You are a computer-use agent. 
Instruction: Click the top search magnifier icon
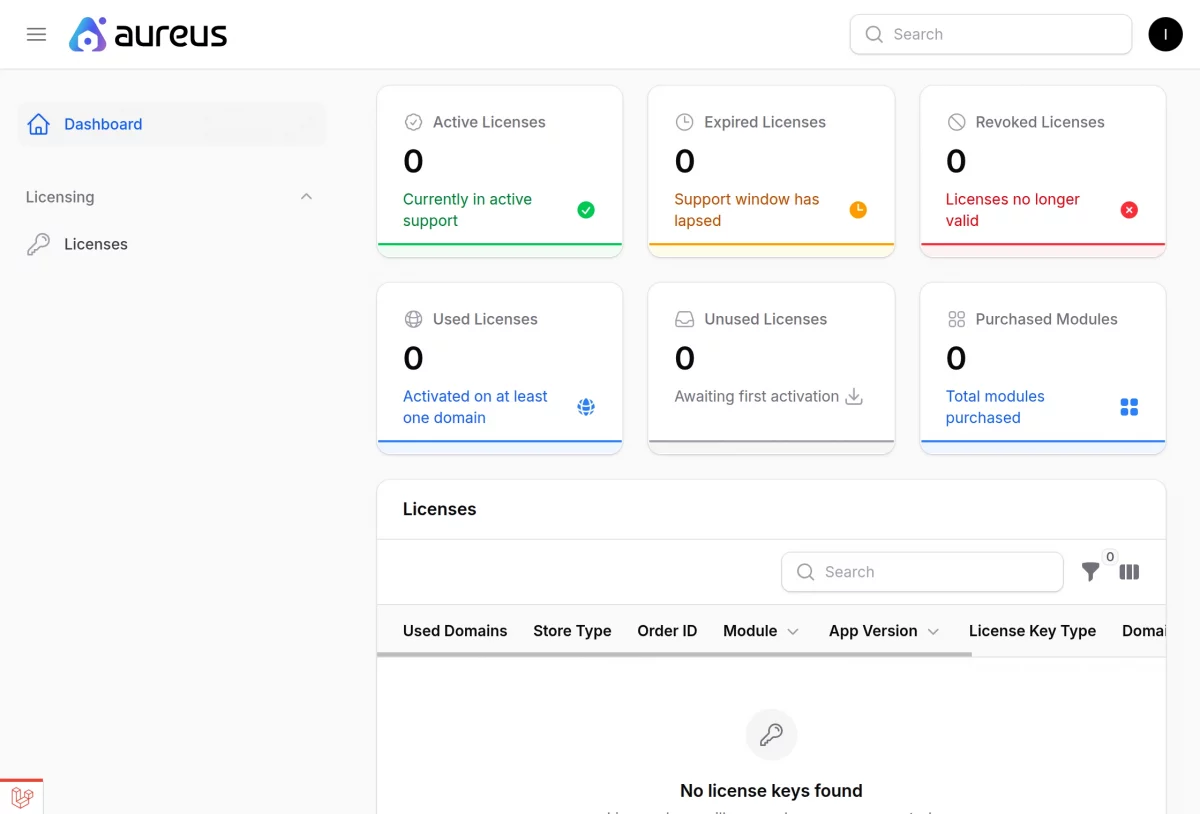pos(874,34)
